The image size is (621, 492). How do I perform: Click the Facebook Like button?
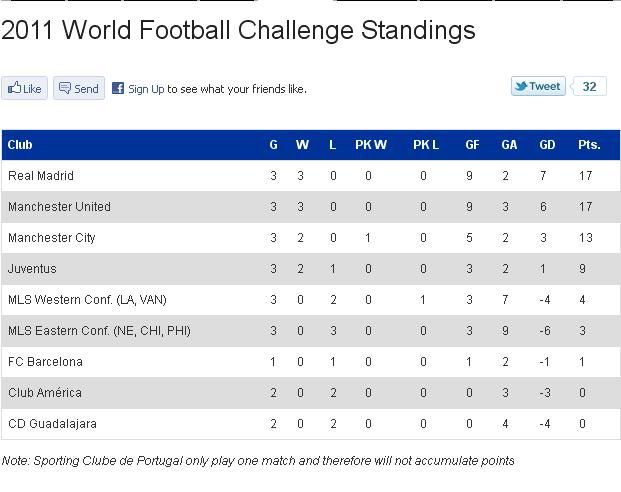(x=25, y=88)
